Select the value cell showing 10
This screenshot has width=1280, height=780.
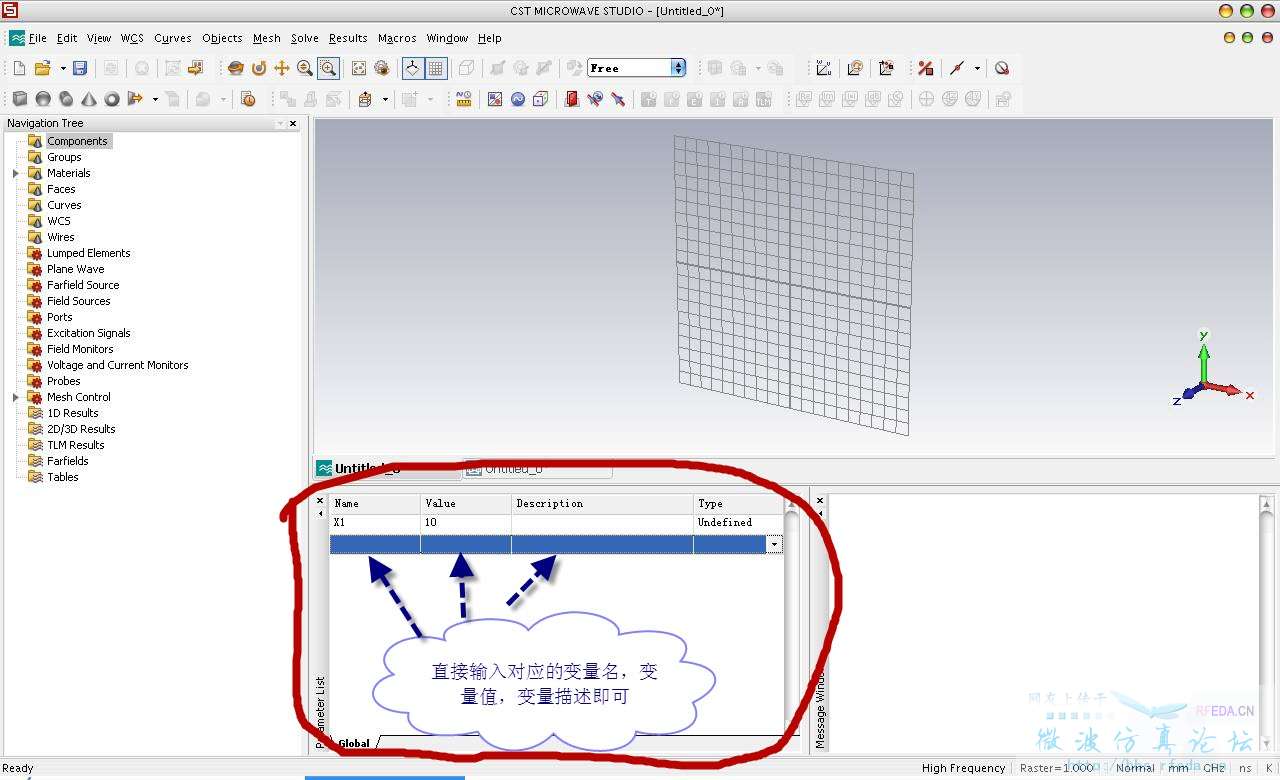coord(466,522)
